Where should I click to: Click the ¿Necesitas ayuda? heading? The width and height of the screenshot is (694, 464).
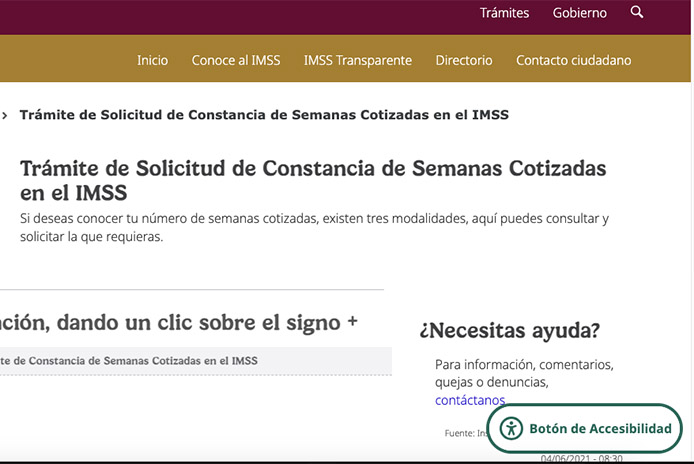[x=509, y=330]
